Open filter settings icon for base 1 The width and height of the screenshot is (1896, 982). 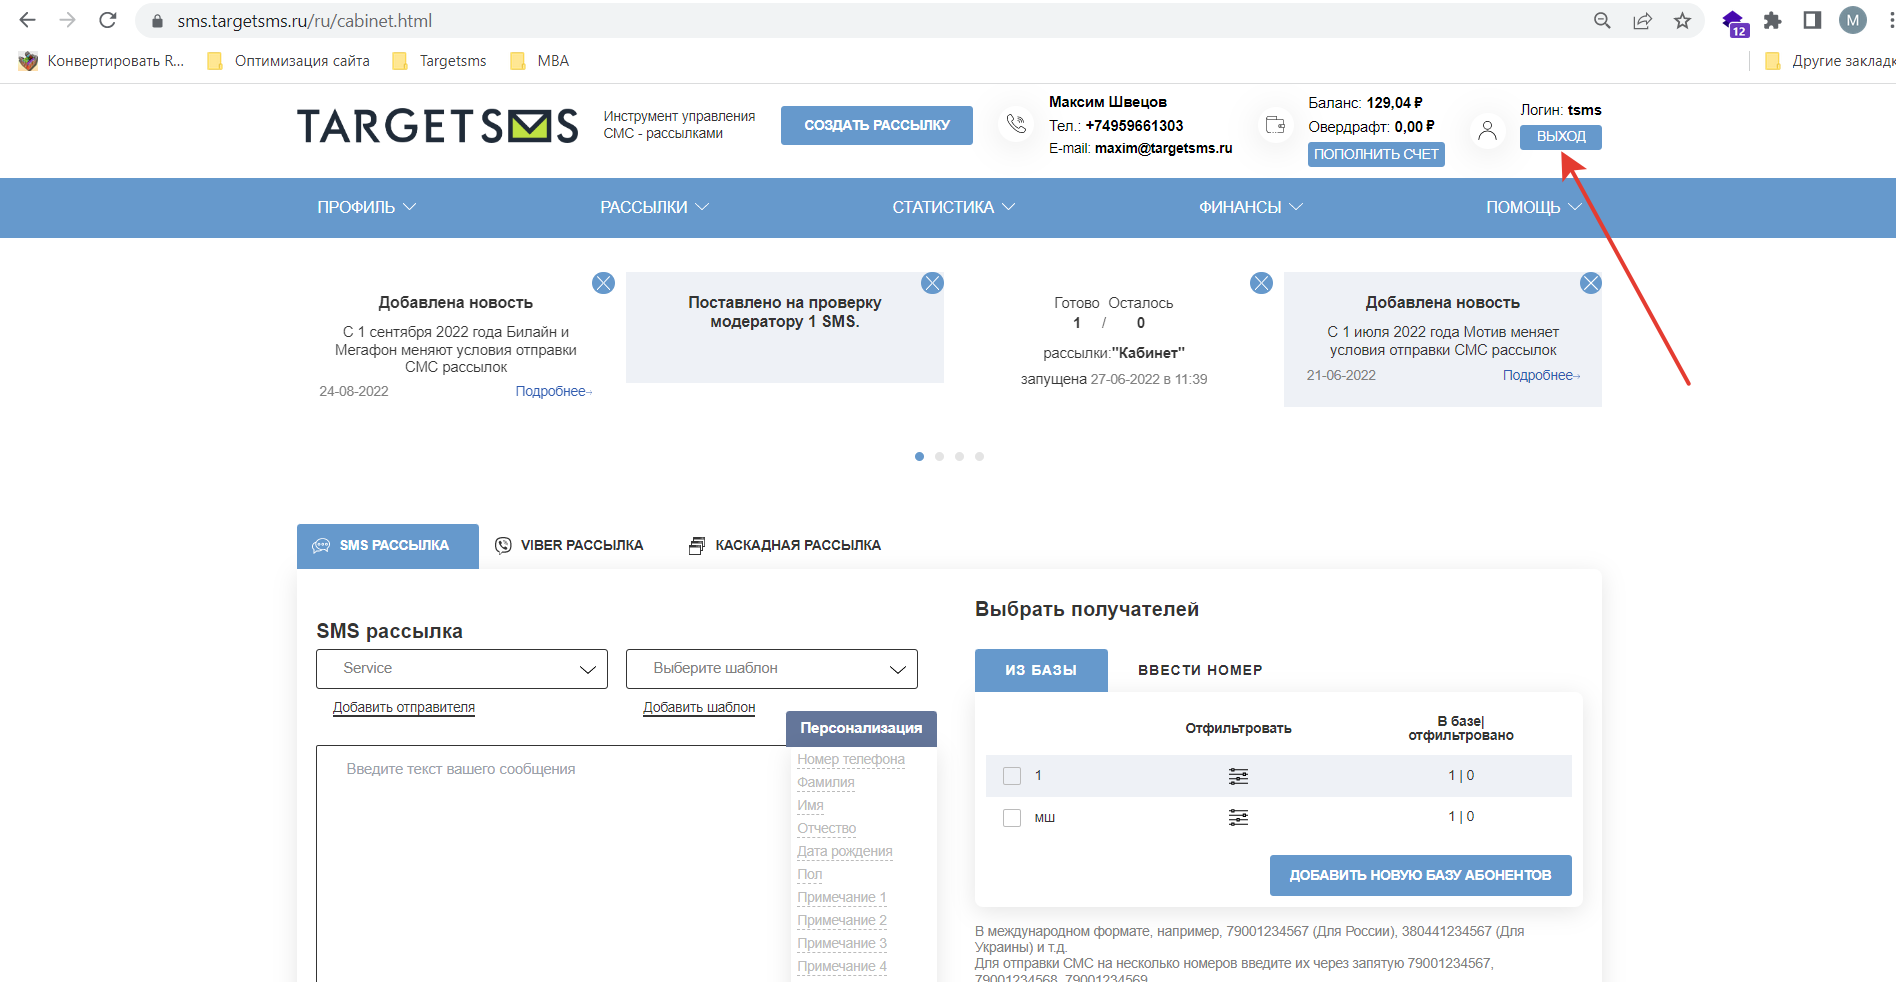click(x=1238, y=776)
